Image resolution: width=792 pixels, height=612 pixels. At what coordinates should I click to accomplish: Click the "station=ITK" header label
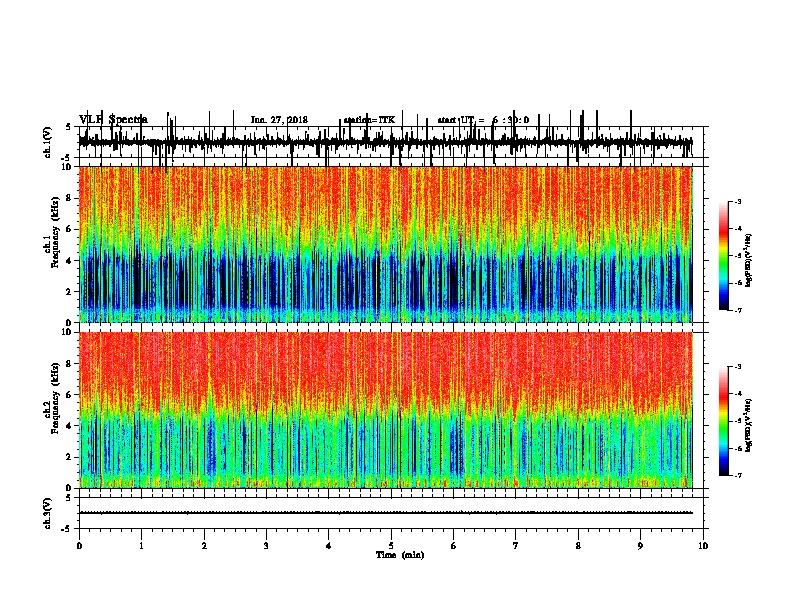[369, 120]
